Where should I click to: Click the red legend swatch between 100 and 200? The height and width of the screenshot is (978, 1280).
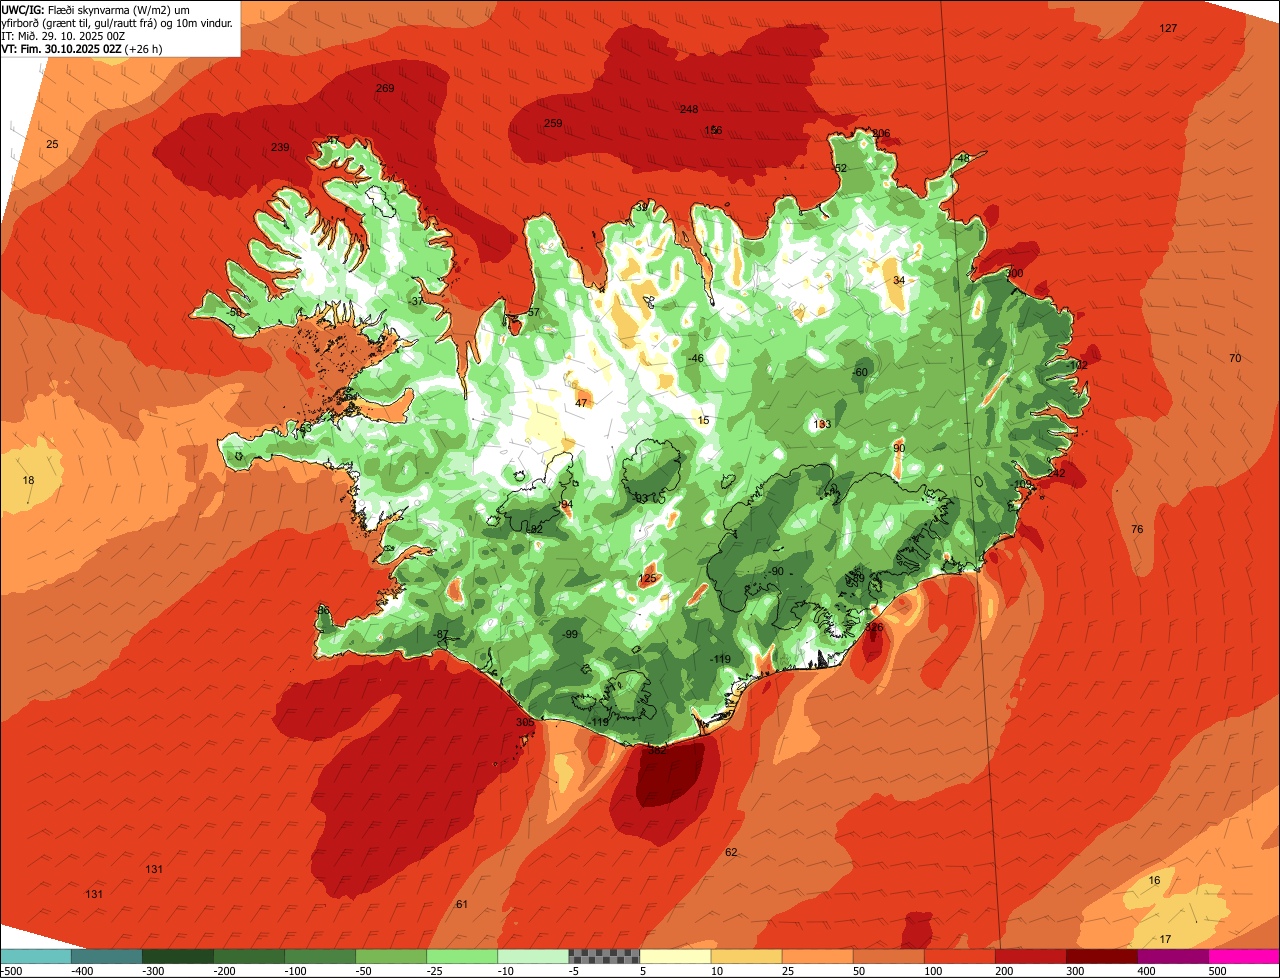pyautogui.click(x=958, y=956)
